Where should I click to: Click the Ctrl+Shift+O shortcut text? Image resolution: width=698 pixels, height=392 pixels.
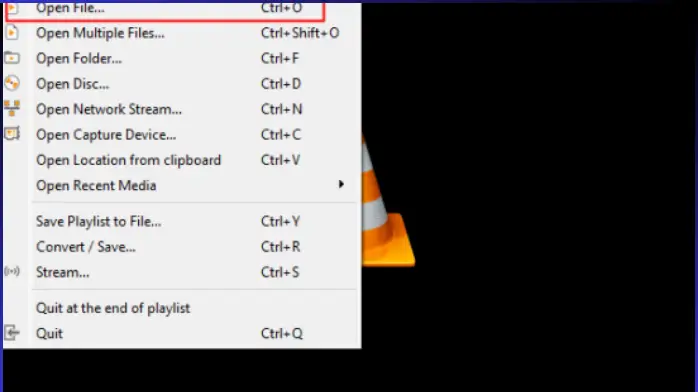[x=300, y=33]
